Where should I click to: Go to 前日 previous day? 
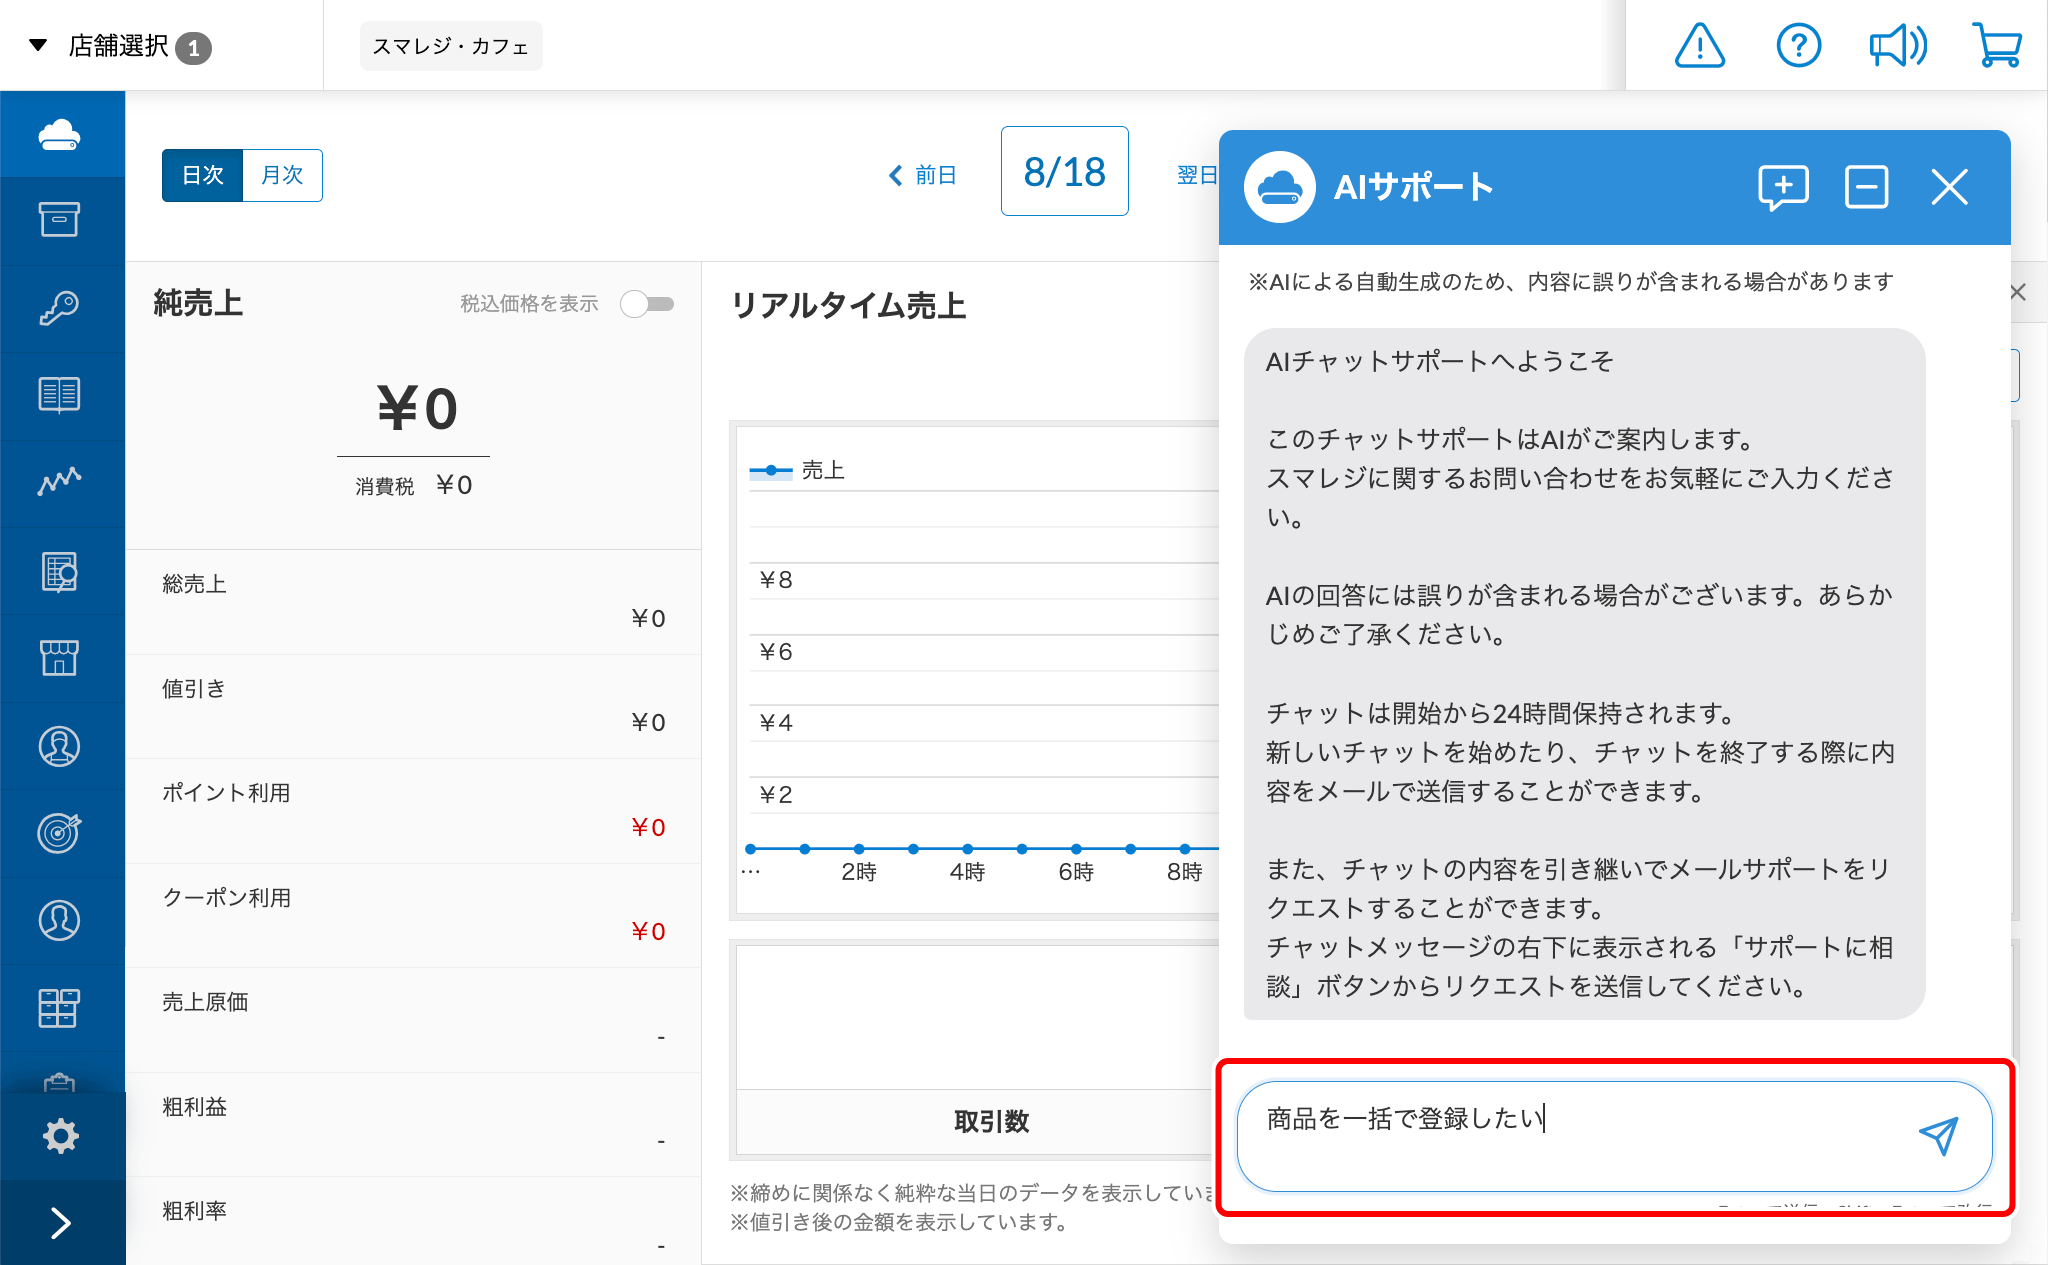pyautogui.click(x=922, y=175)
